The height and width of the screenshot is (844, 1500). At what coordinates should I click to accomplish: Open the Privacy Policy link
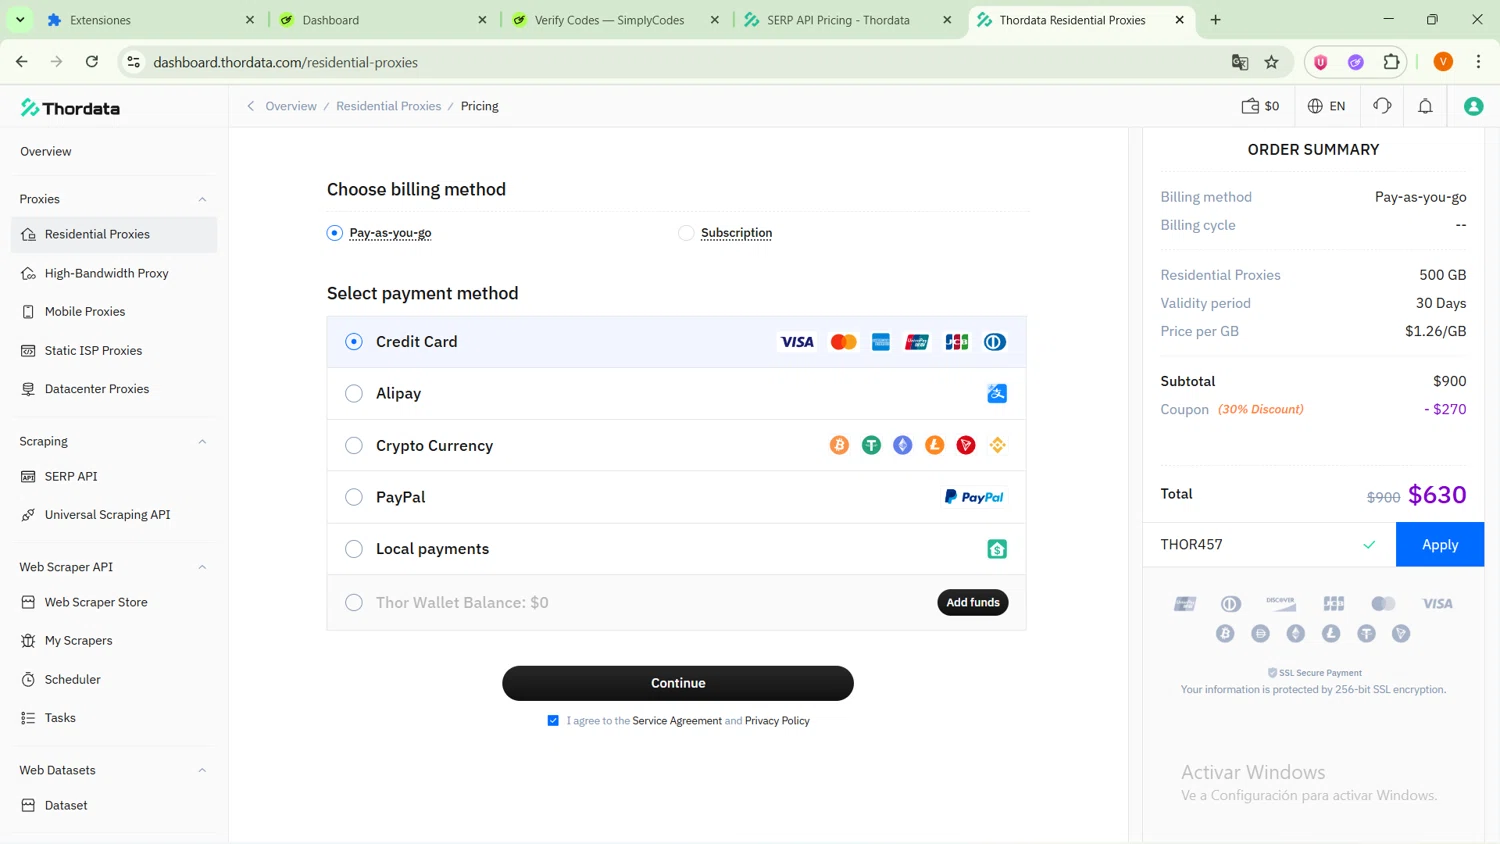coord(777,721)
